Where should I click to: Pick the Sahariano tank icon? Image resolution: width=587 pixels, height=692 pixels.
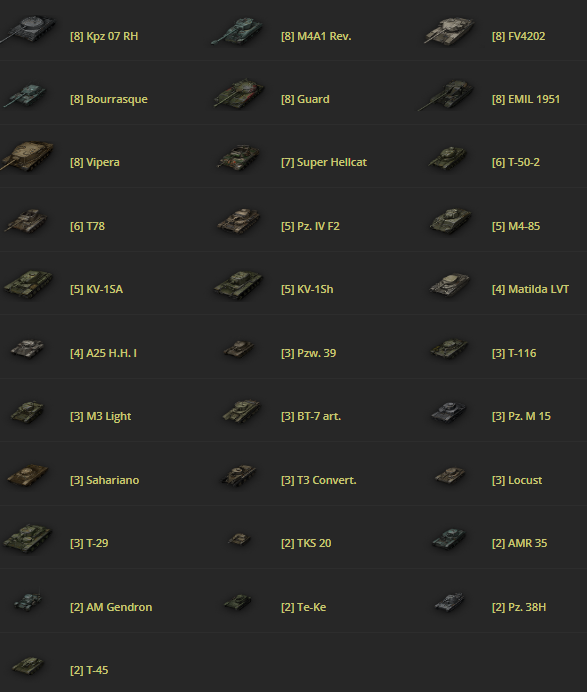28,474
